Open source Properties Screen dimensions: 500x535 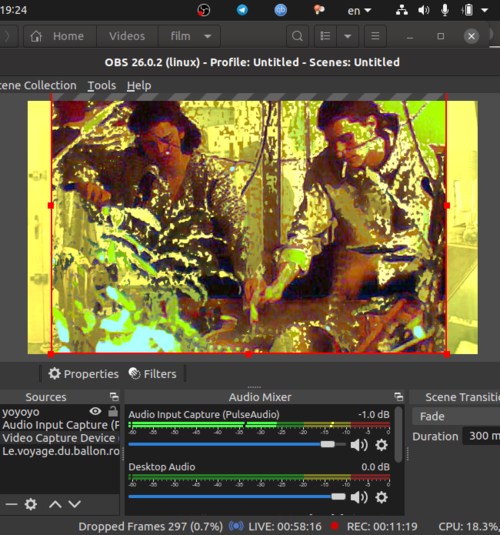tap(83, 374)
